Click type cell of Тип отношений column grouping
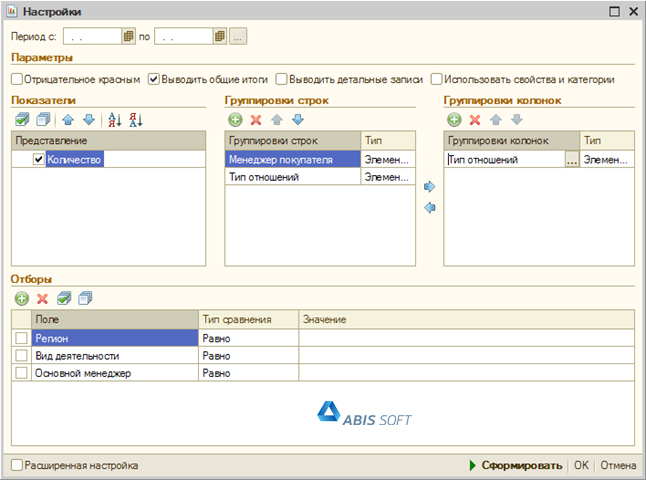646x480 pixels. (607, 159)
